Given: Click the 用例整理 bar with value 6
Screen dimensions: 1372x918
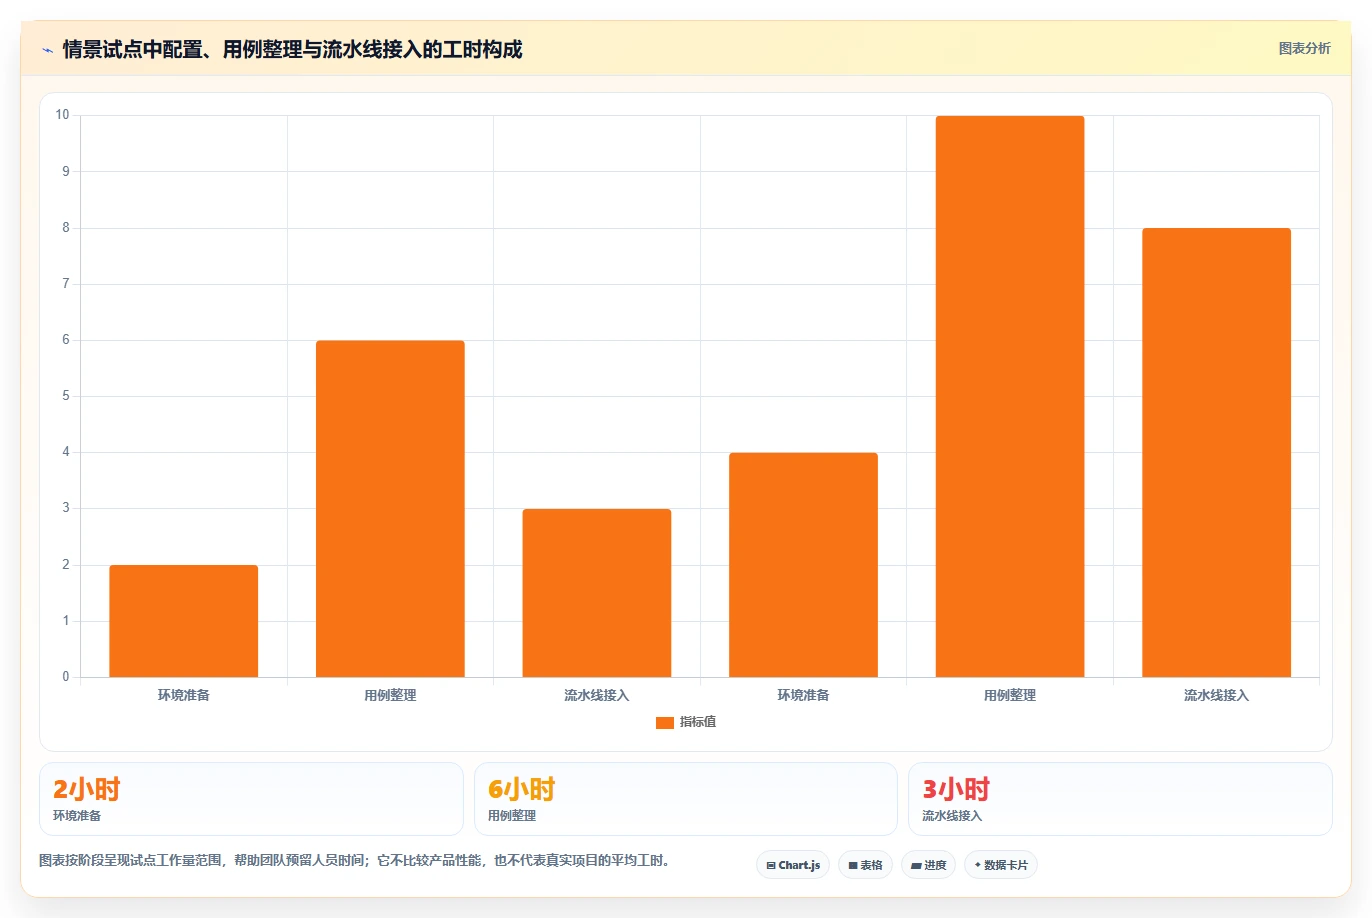Looking at the screenshot, I should [390, 509].
